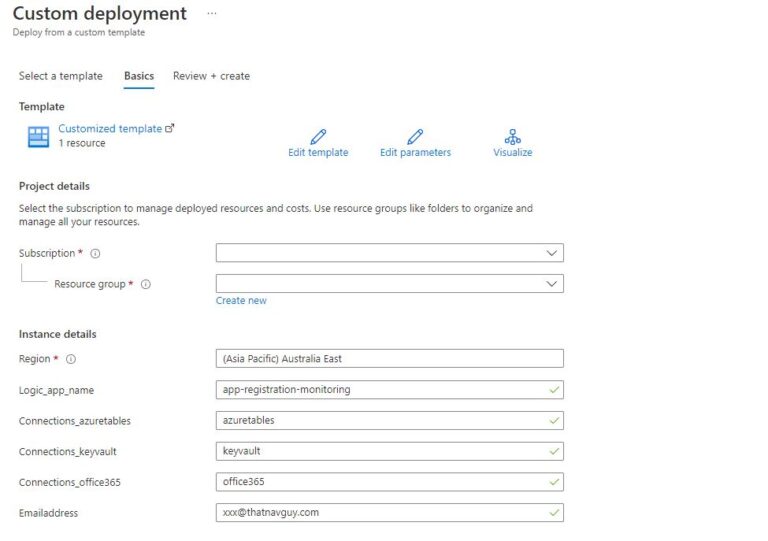This screenshot has width=768, height=541.
Task: Click the Edit template pencil icon
Action: (x=318, y=137)
